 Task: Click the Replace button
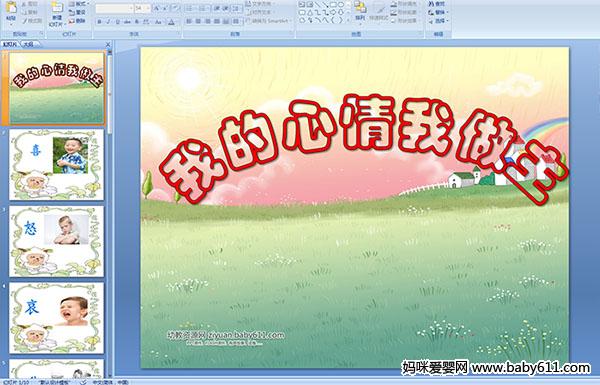[x=437, y=12]
